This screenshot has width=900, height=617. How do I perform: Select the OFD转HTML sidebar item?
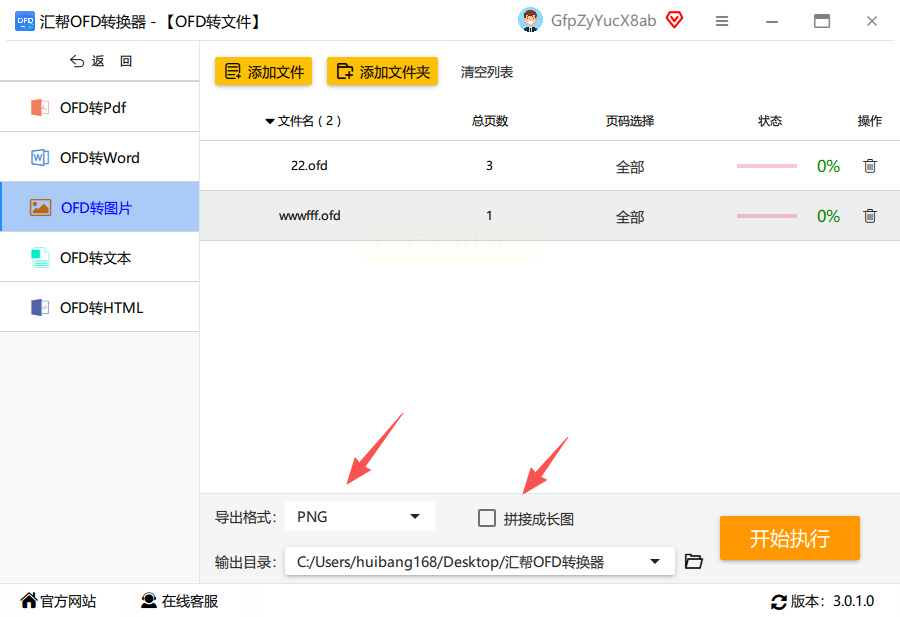coord(100,307)
